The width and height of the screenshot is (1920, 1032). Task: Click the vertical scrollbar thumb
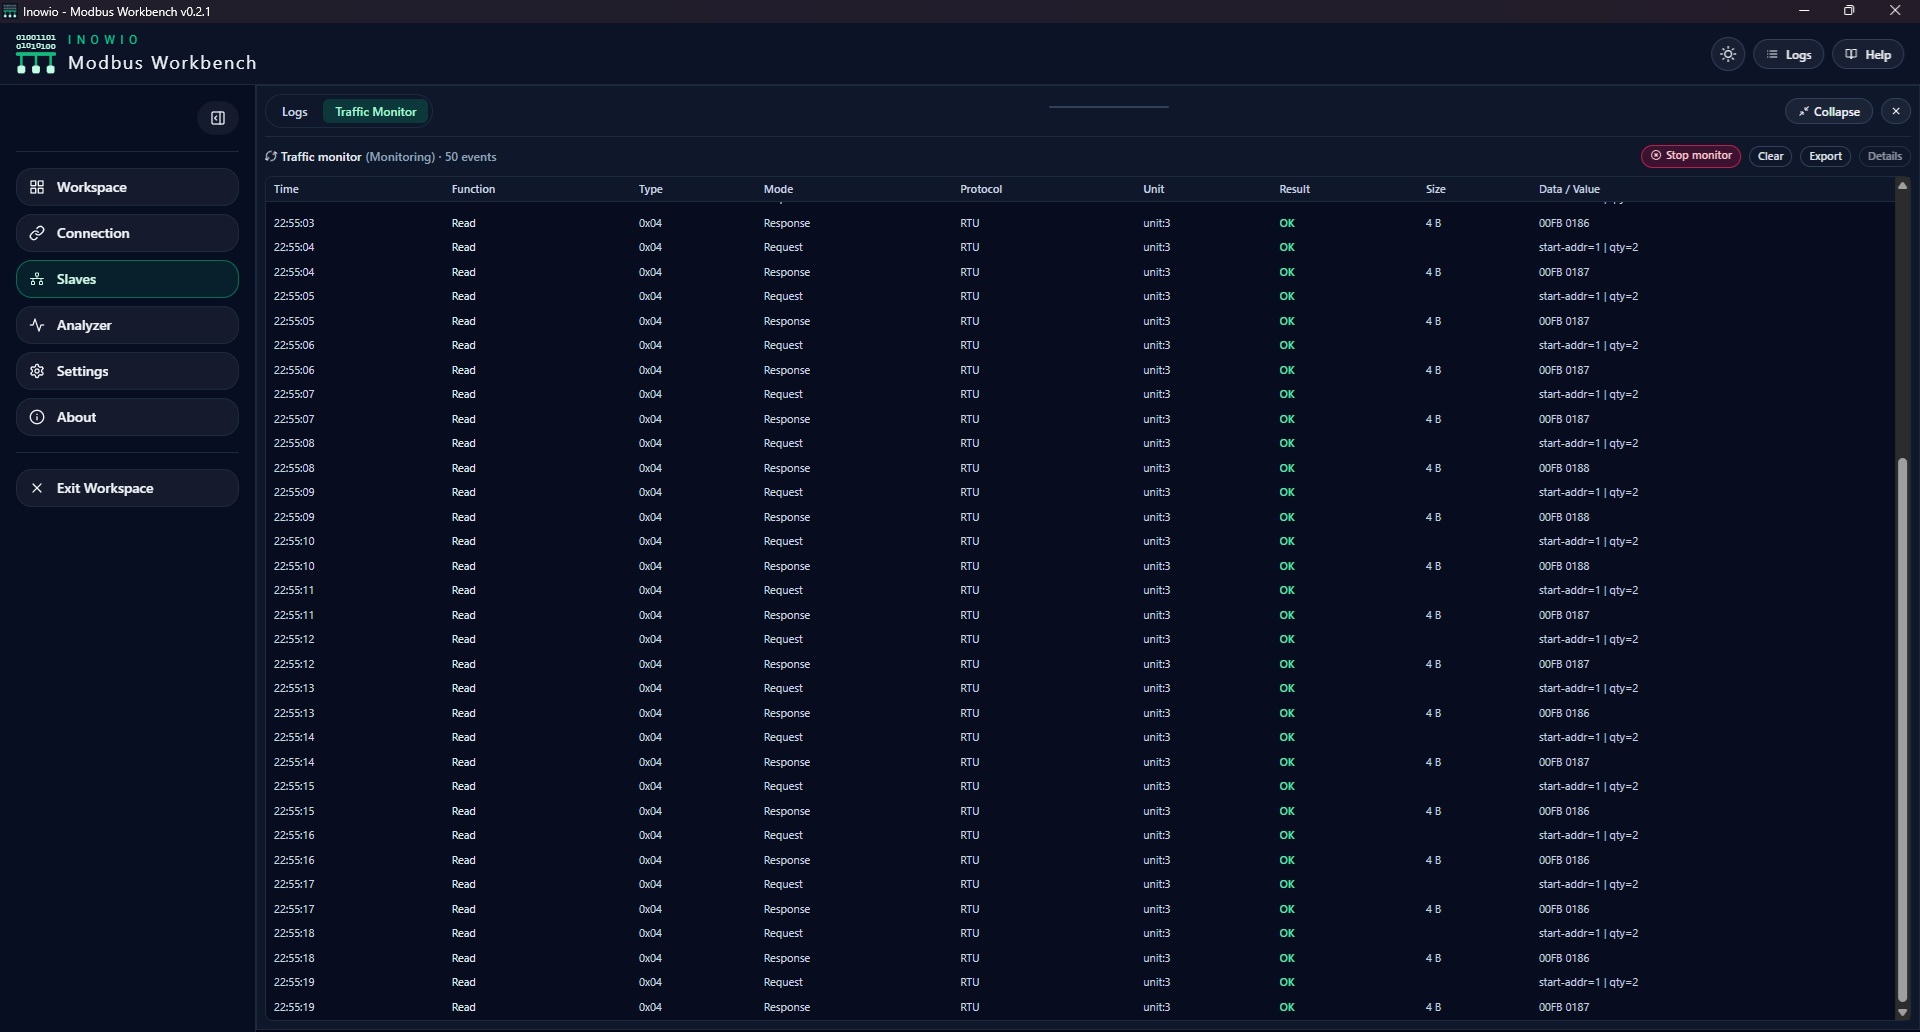(x=1902, y=730)
